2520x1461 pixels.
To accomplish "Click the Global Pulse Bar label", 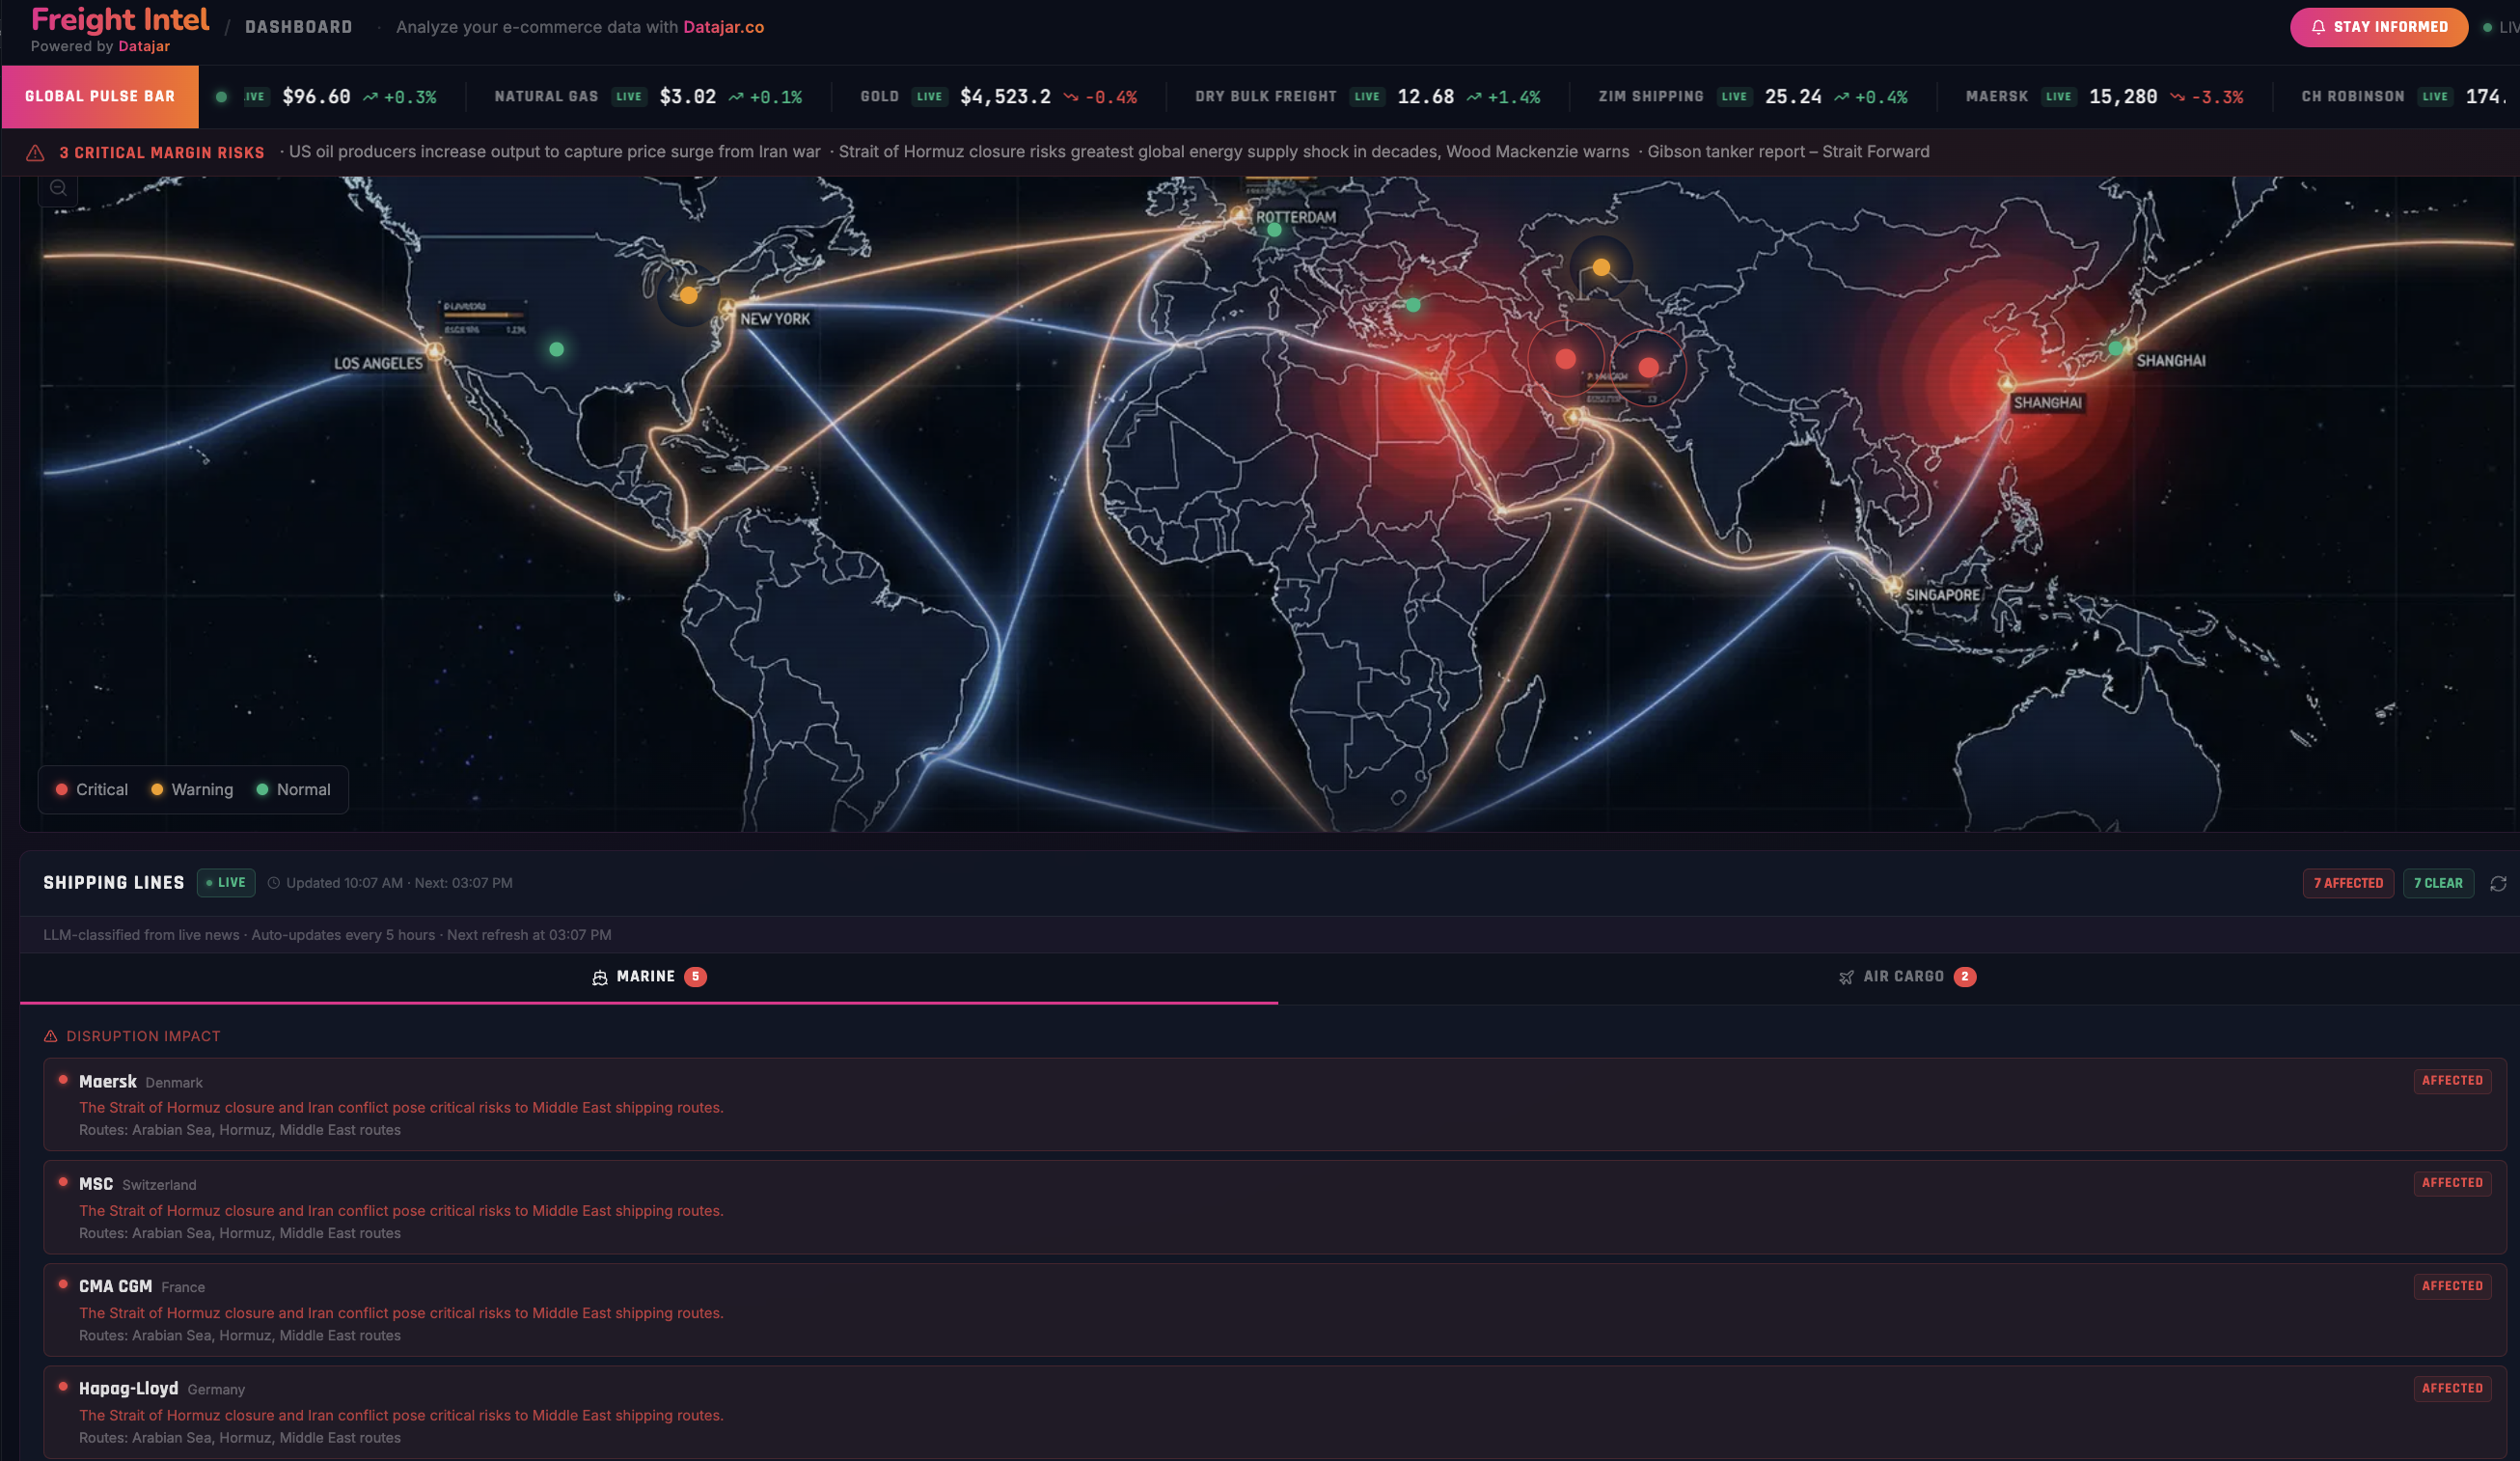I will 100,97.
